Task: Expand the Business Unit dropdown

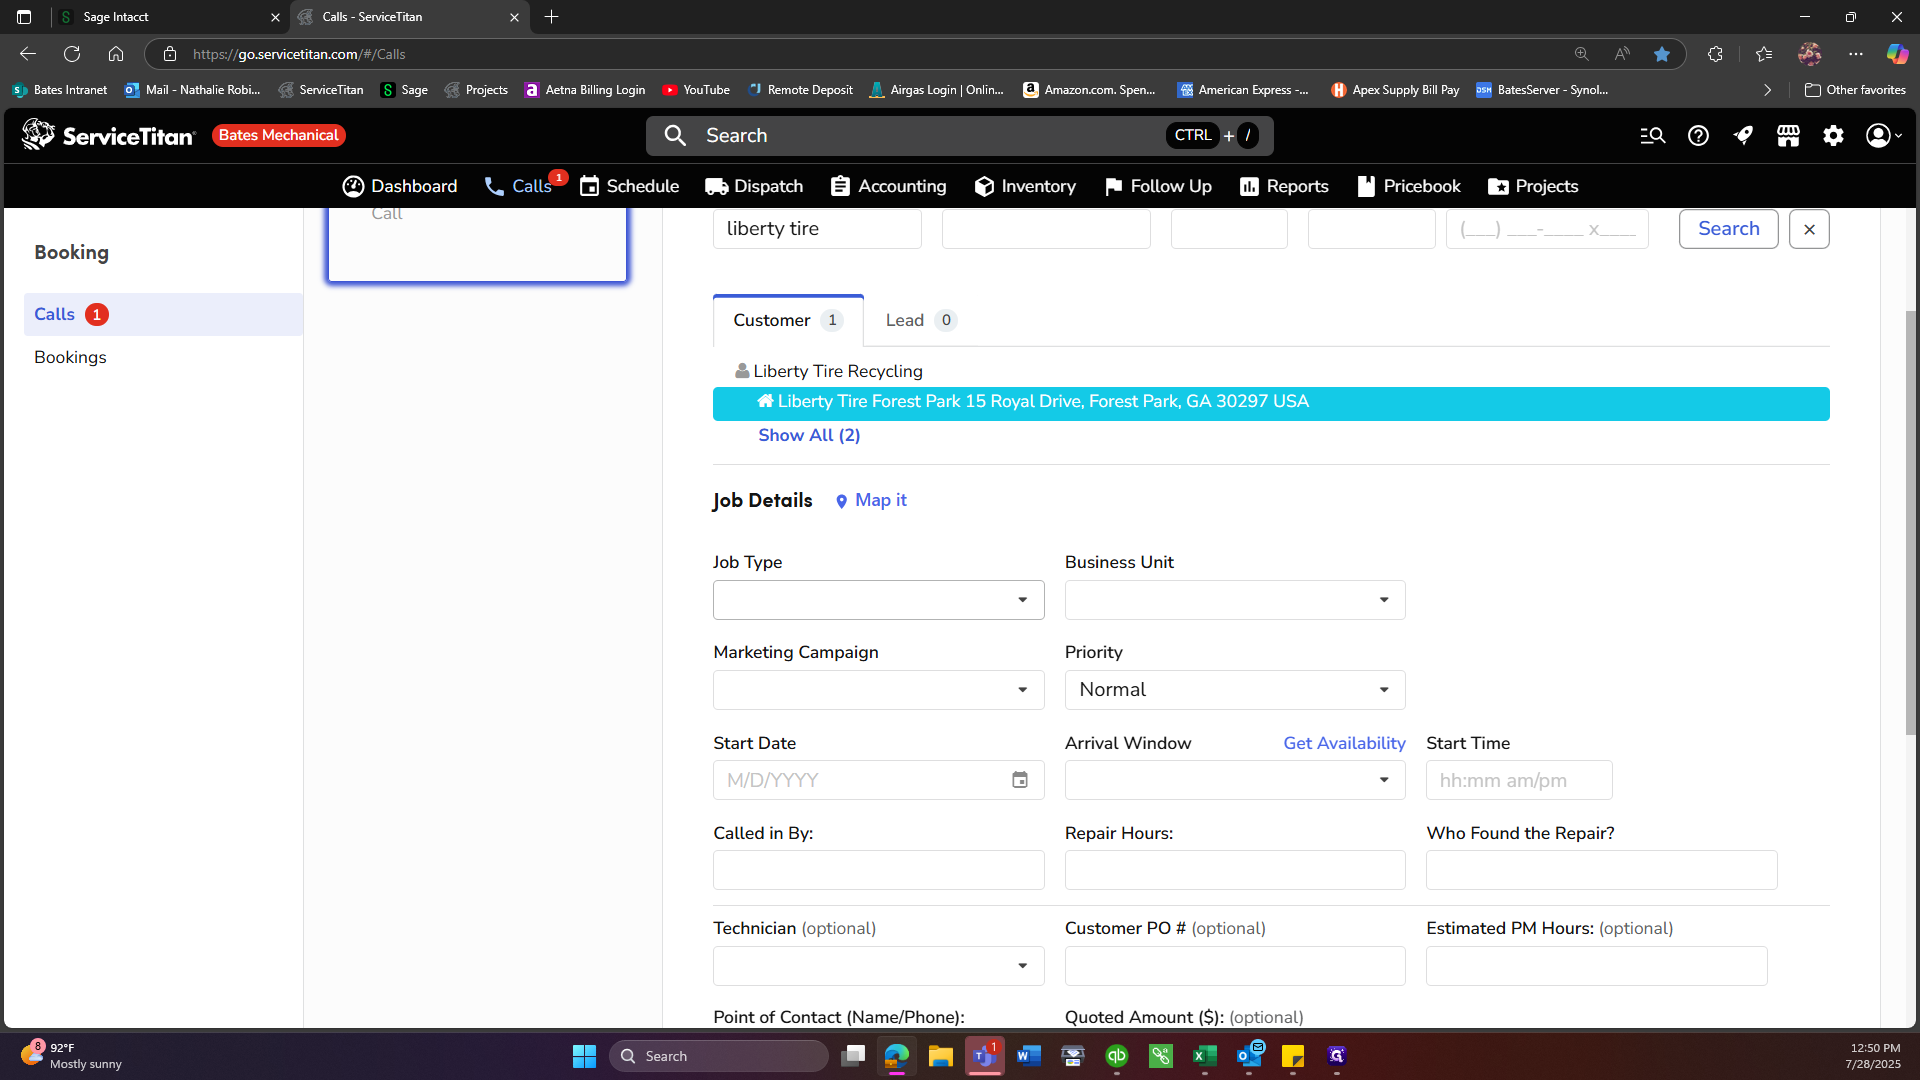Action: (1235, 600)
